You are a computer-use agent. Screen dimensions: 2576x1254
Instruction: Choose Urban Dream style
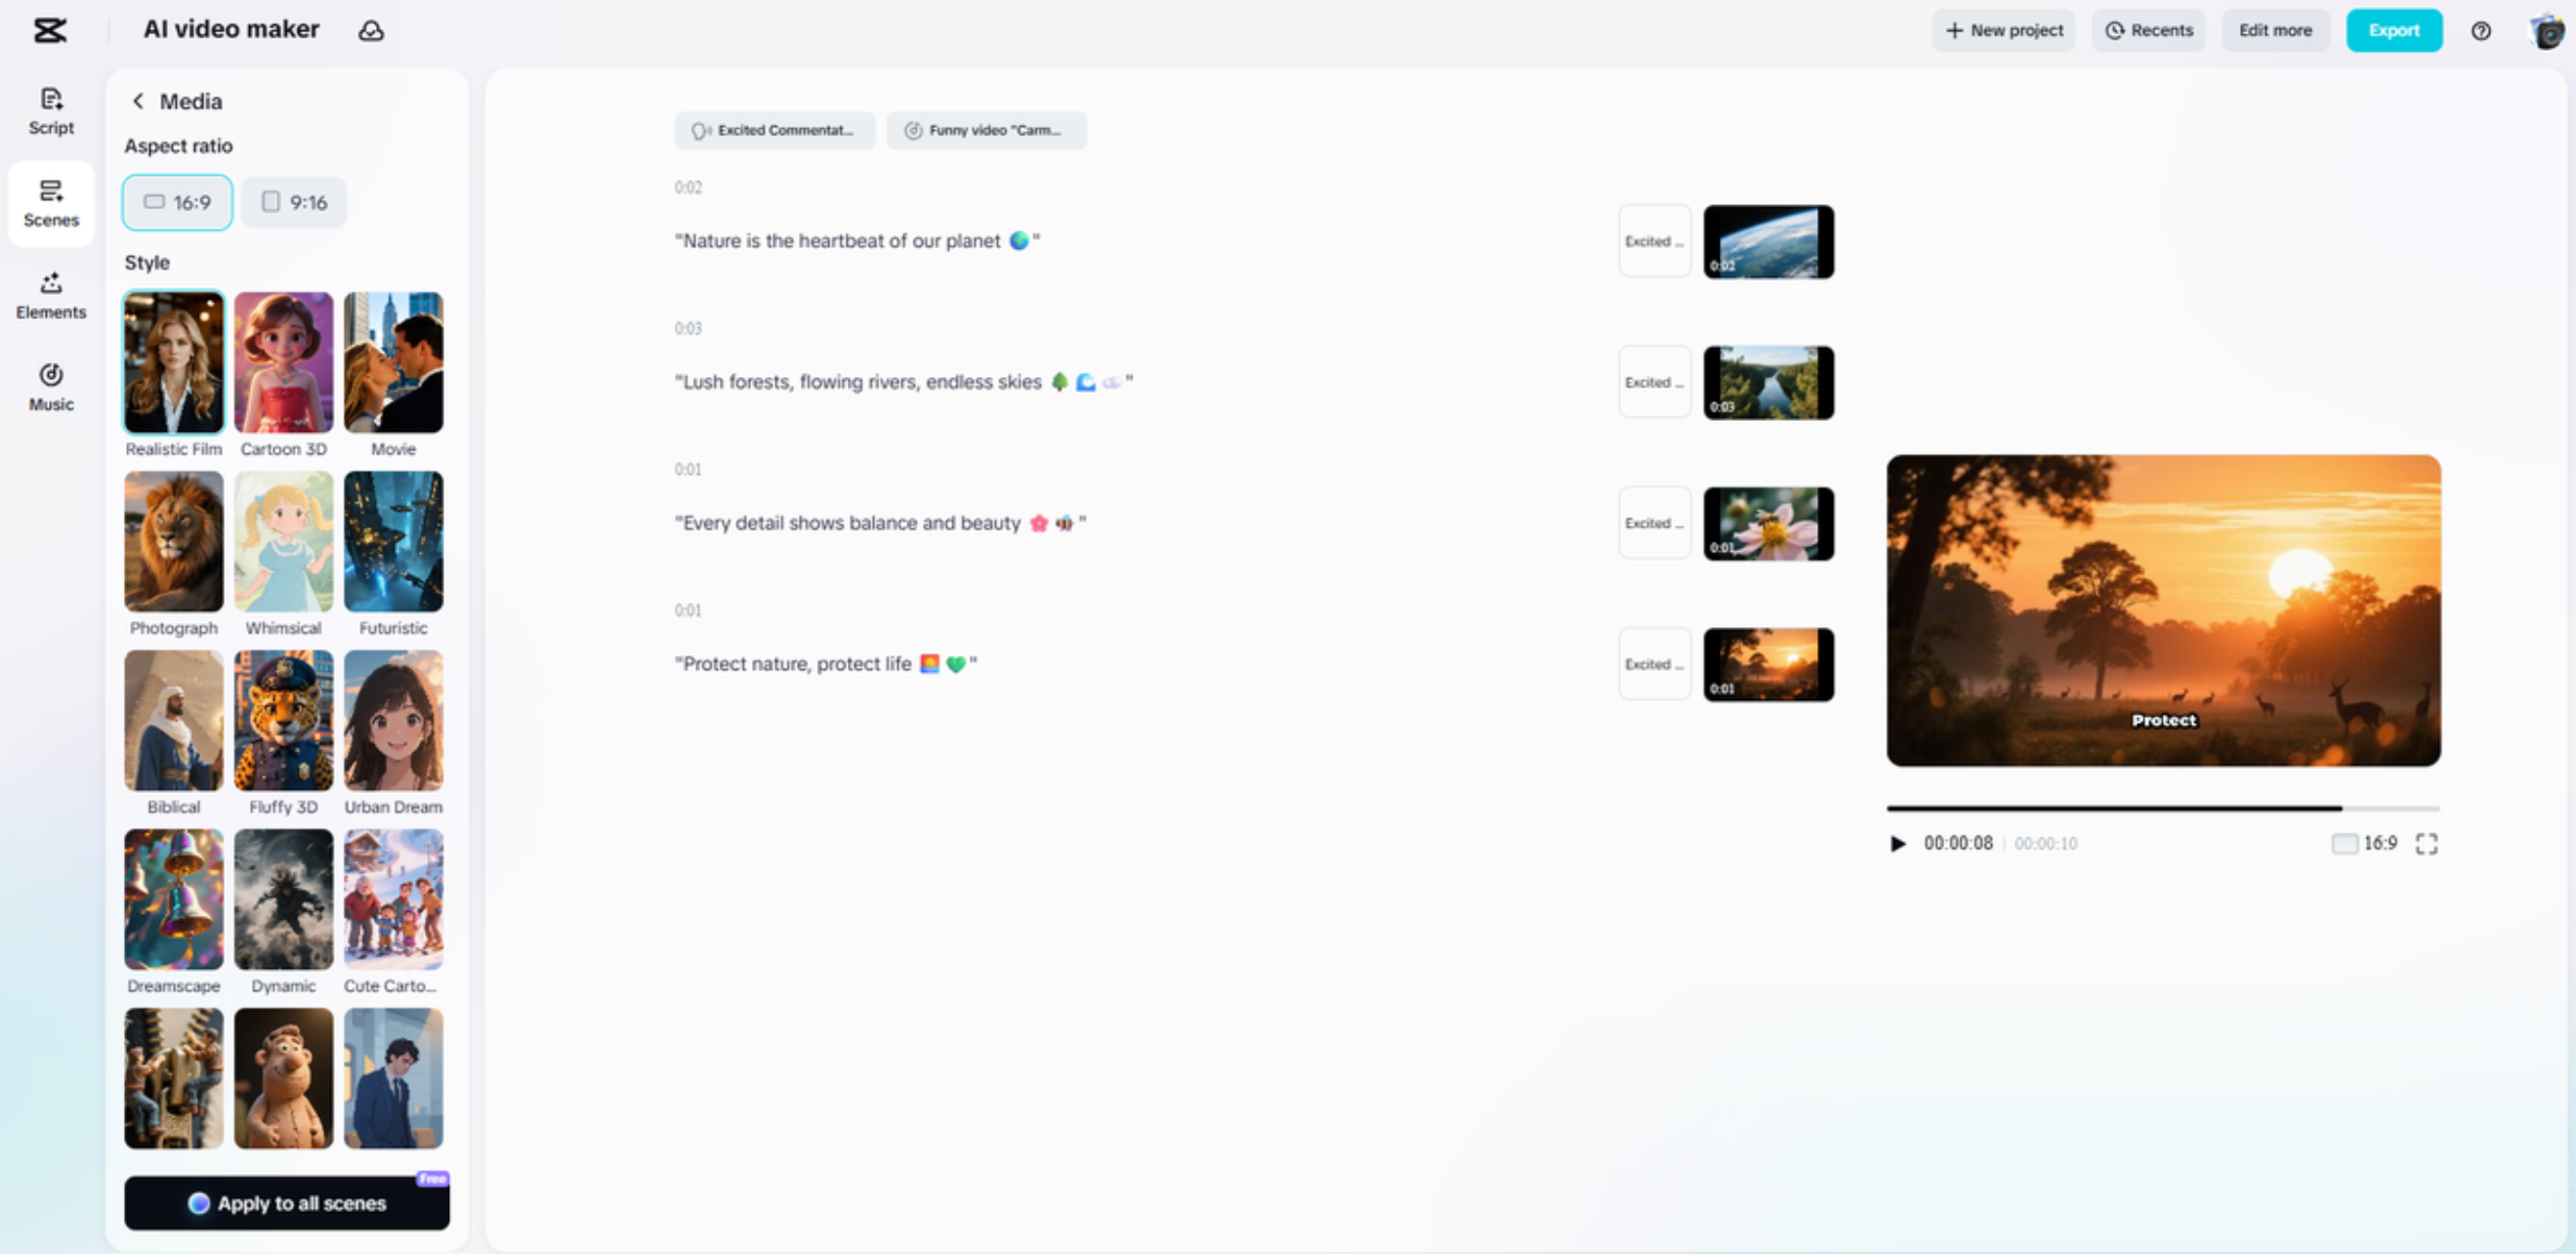tap(394, 733)
